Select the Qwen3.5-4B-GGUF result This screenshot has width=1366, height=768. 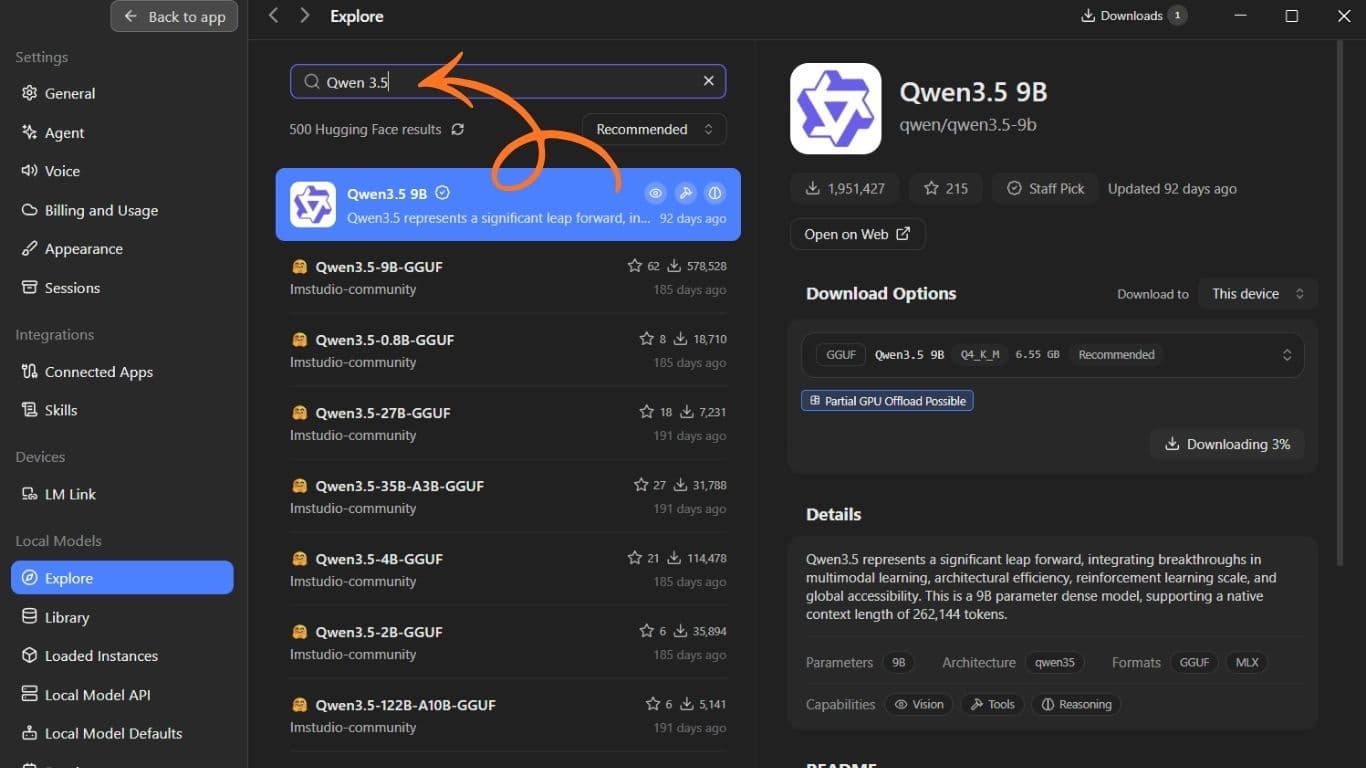point(508,569)
